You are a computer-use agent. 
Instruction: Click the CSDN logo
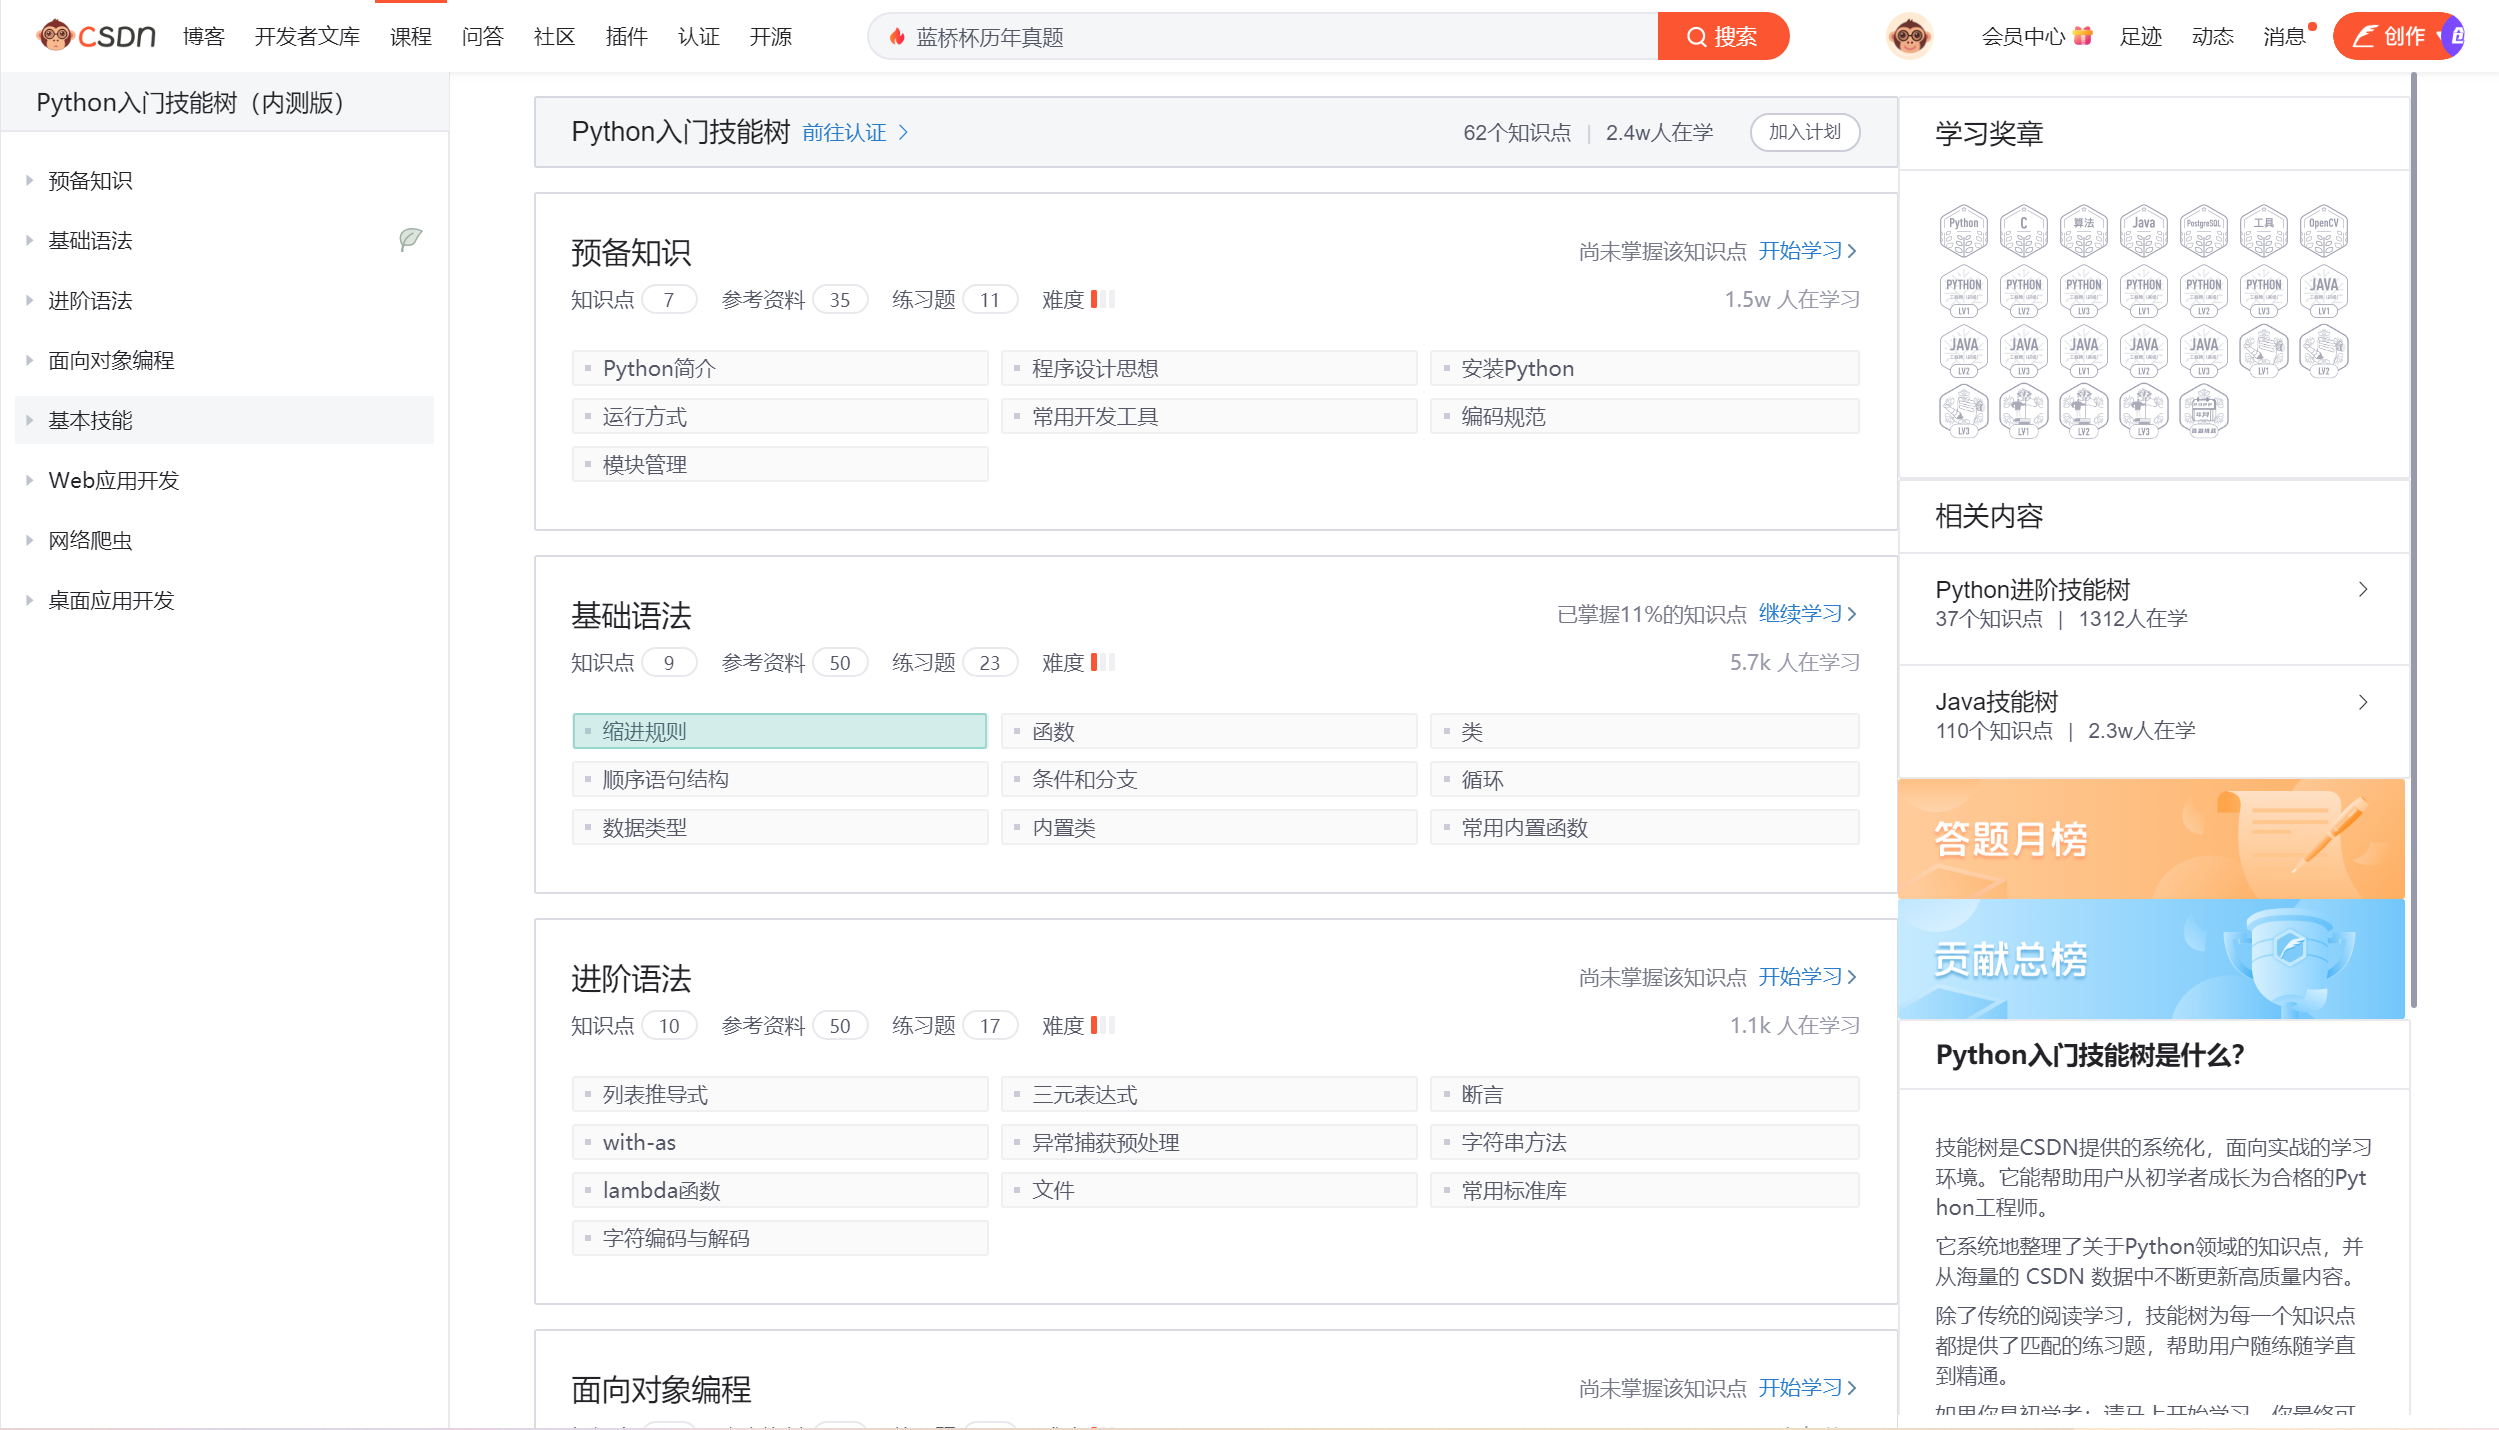tap(96, 36)
